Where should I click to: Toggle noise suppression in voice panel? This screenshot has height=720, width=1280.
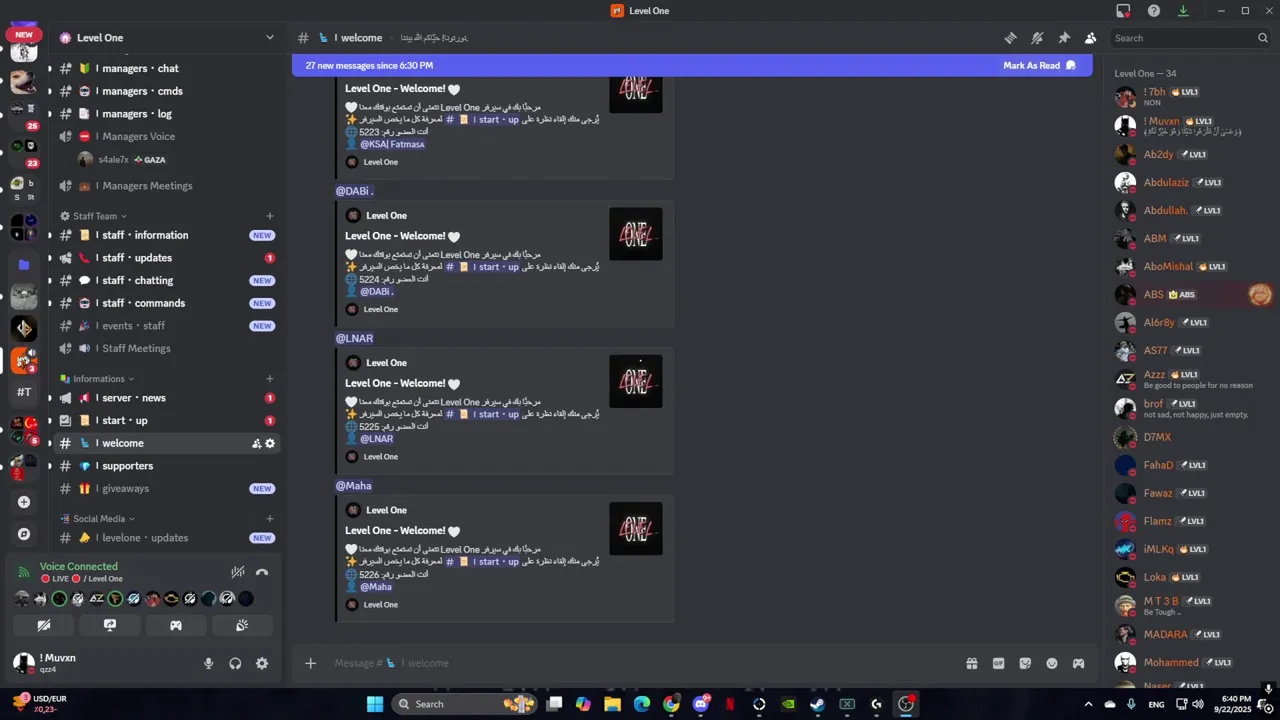point(238,572)
